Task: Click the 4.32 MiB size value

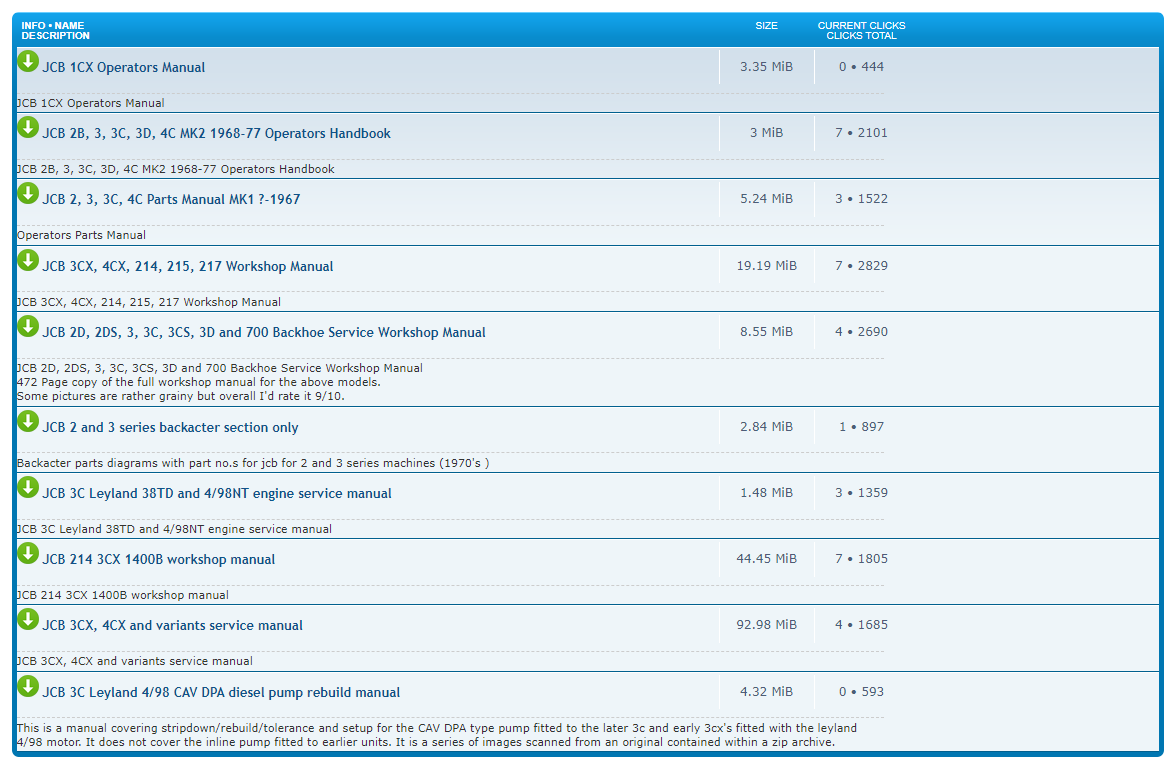Action: click(x=766, y=691)
